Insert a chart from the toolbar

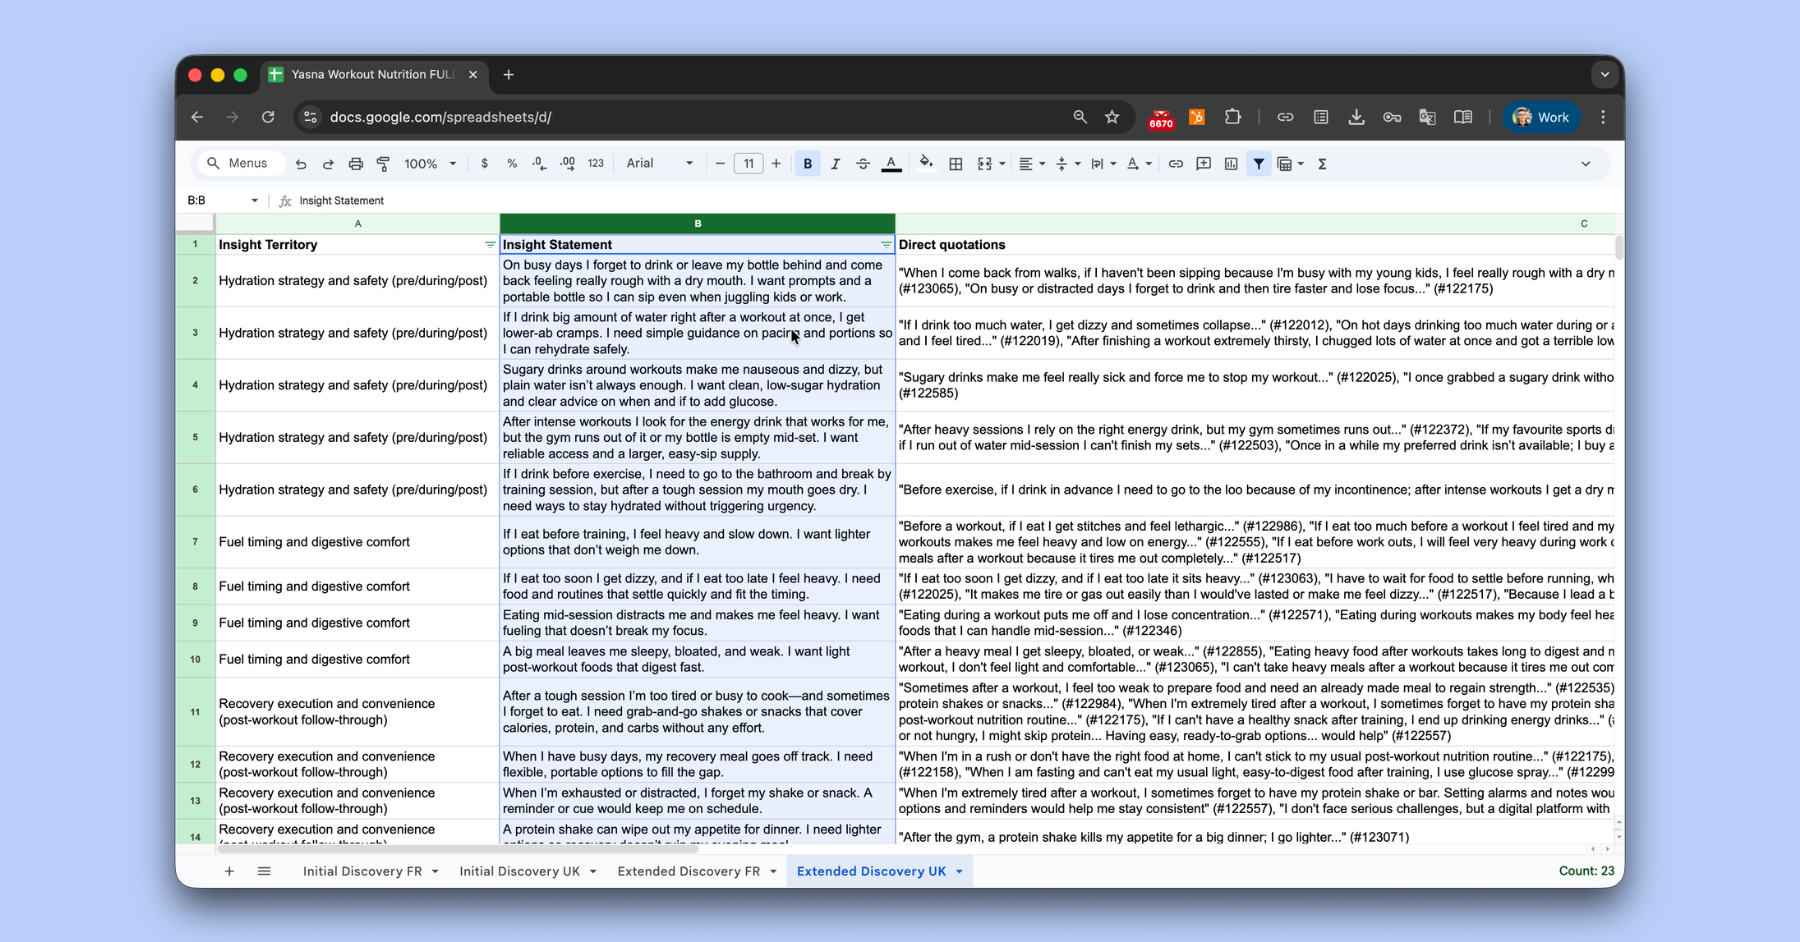click(1231, 164)
